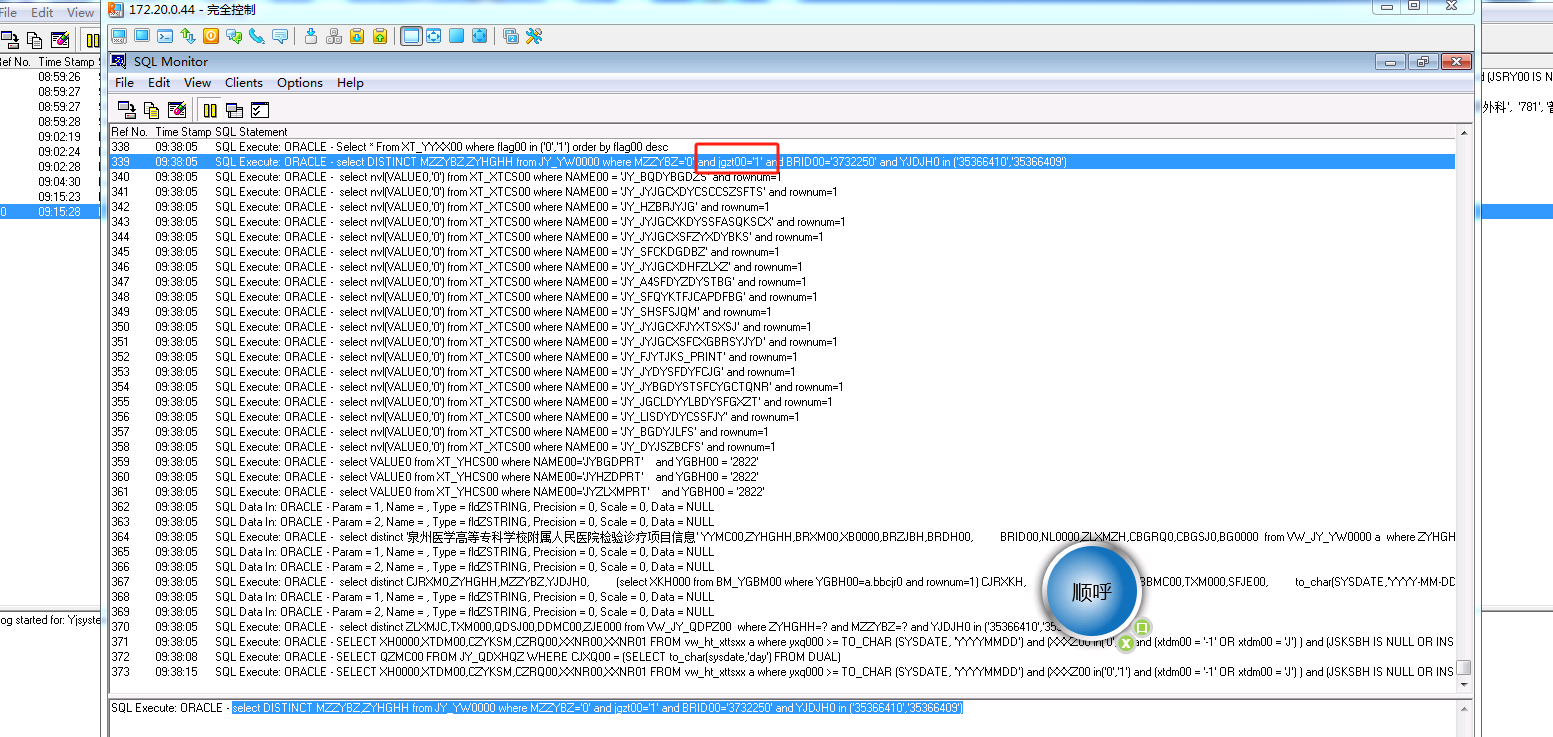This screenshot has width=1553, height=737.
Task: Click the clear log icon in the background window toolbar
Action: (x=60, y=40)
